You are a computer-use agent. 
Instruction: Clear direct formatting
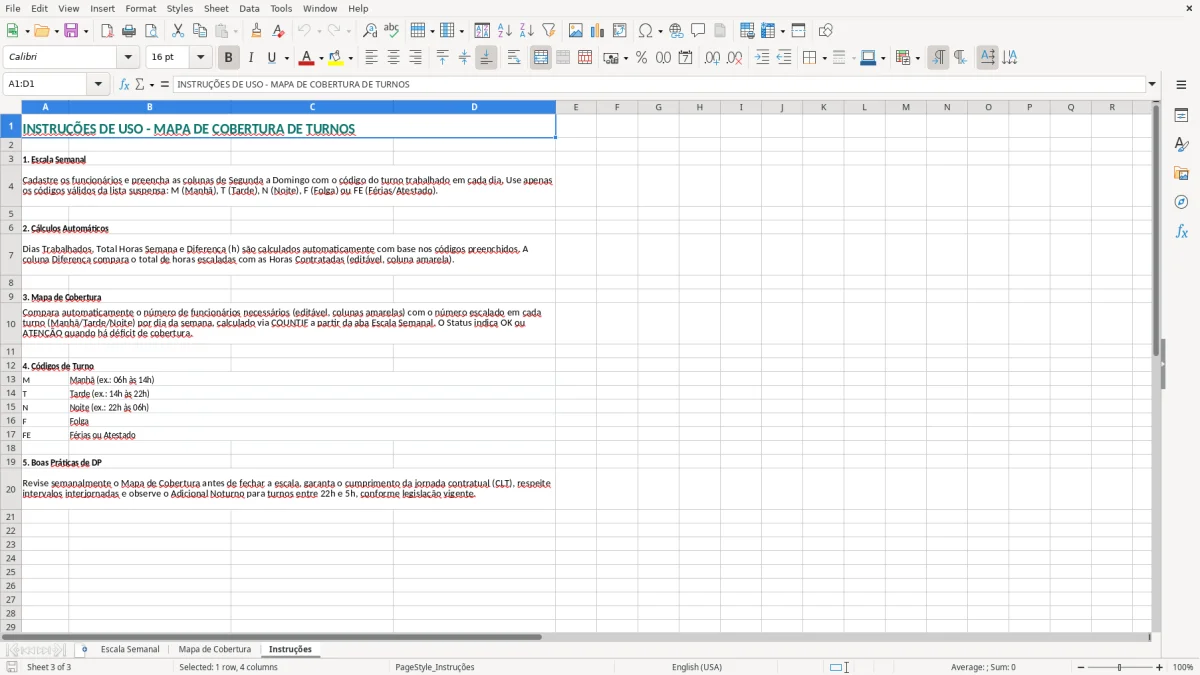tap(279, 31)
